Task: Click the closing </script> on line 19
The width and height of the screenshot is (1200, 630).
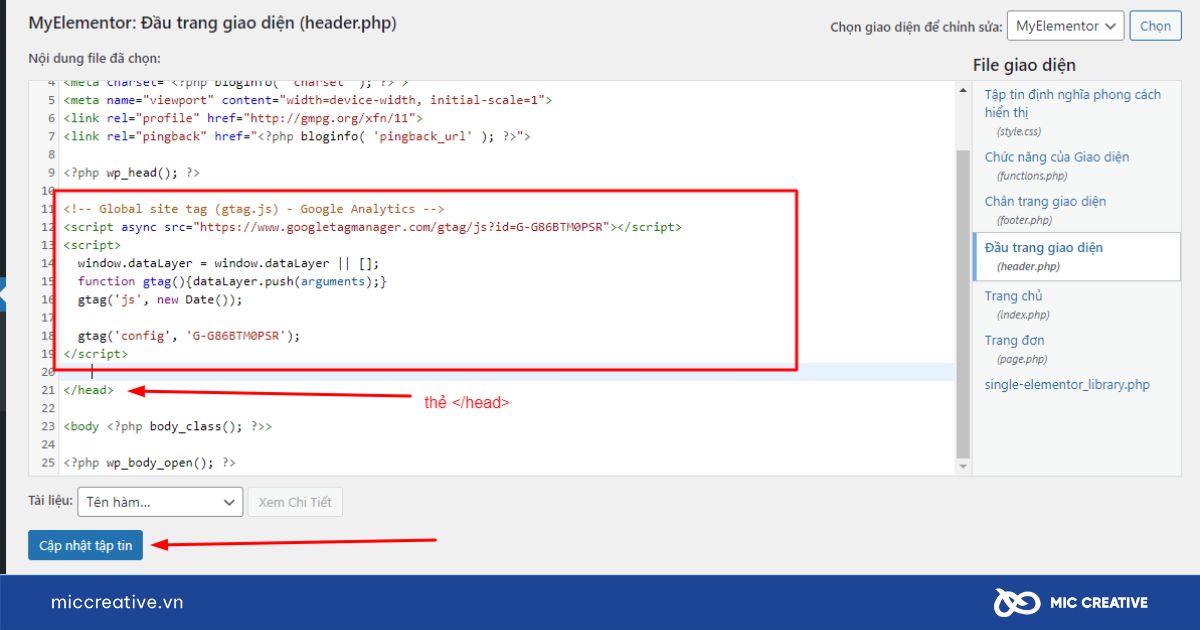Action: tap(95, 354)
